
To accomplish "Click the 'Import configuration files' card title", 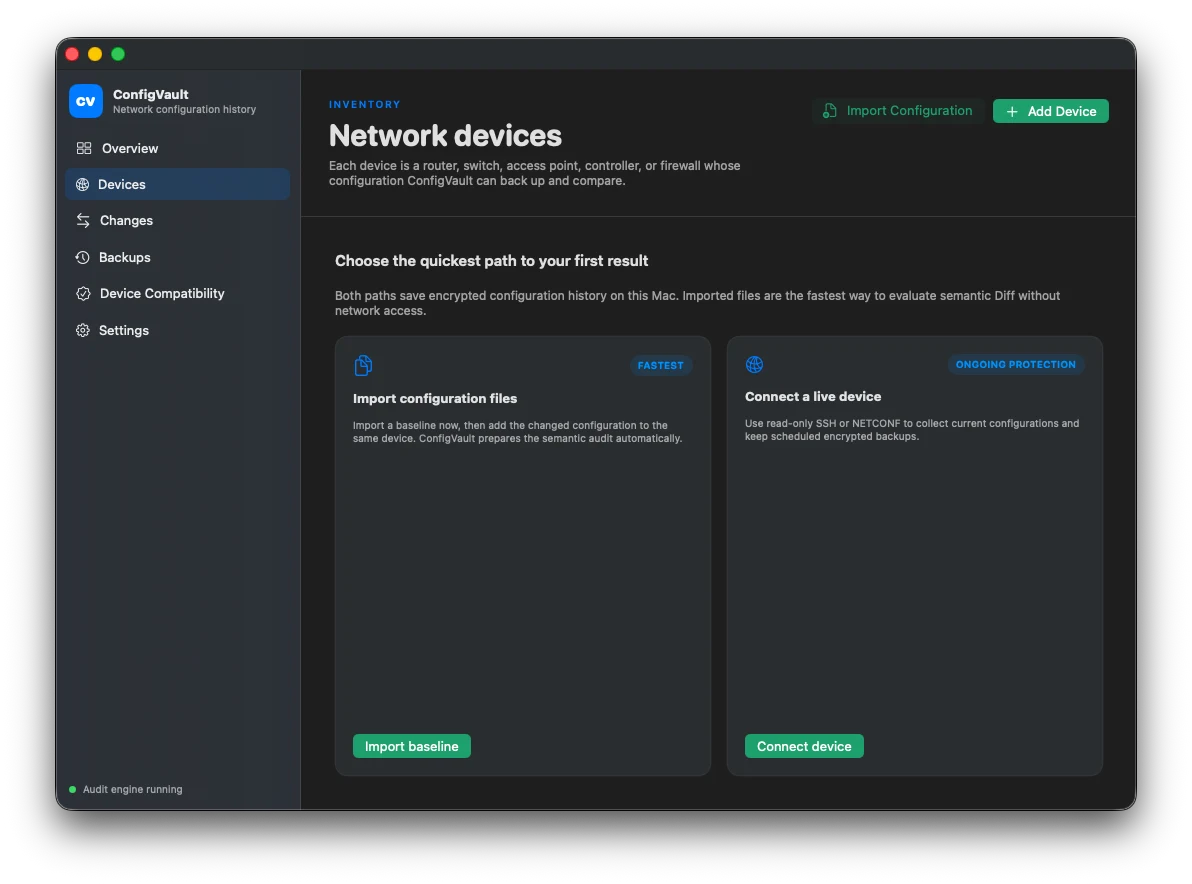I will 435,398.
